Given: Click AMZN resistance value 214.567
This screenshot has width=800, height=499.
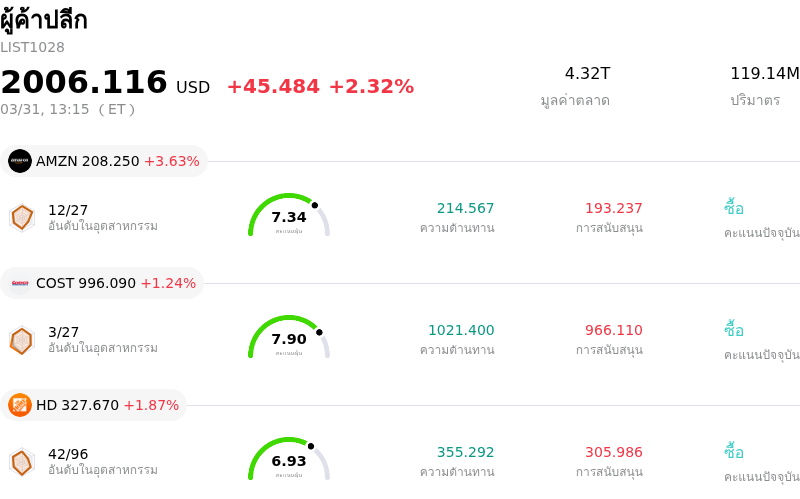Looking at the screenshot, I should 465,208.
